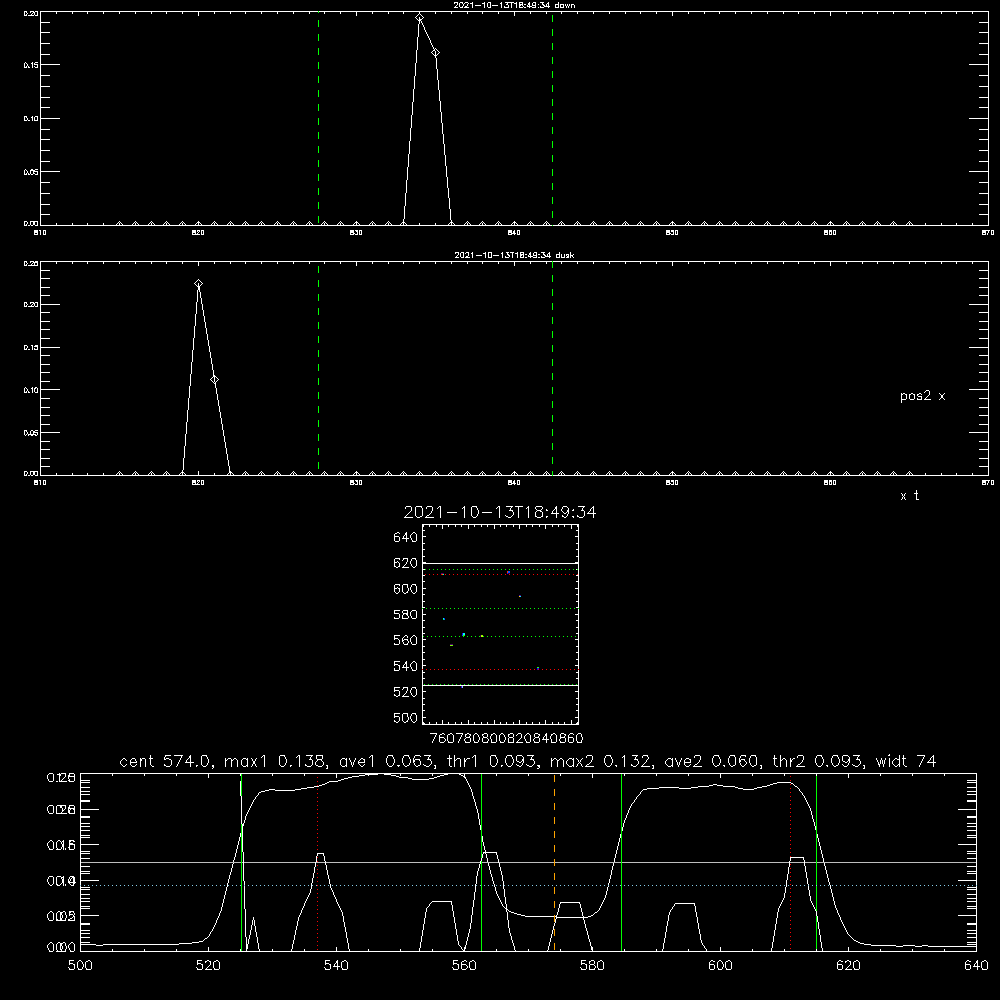Click the x-axis label 640 on the bottom plot
1000x1000 pixels.
click(x=976, y=966)
